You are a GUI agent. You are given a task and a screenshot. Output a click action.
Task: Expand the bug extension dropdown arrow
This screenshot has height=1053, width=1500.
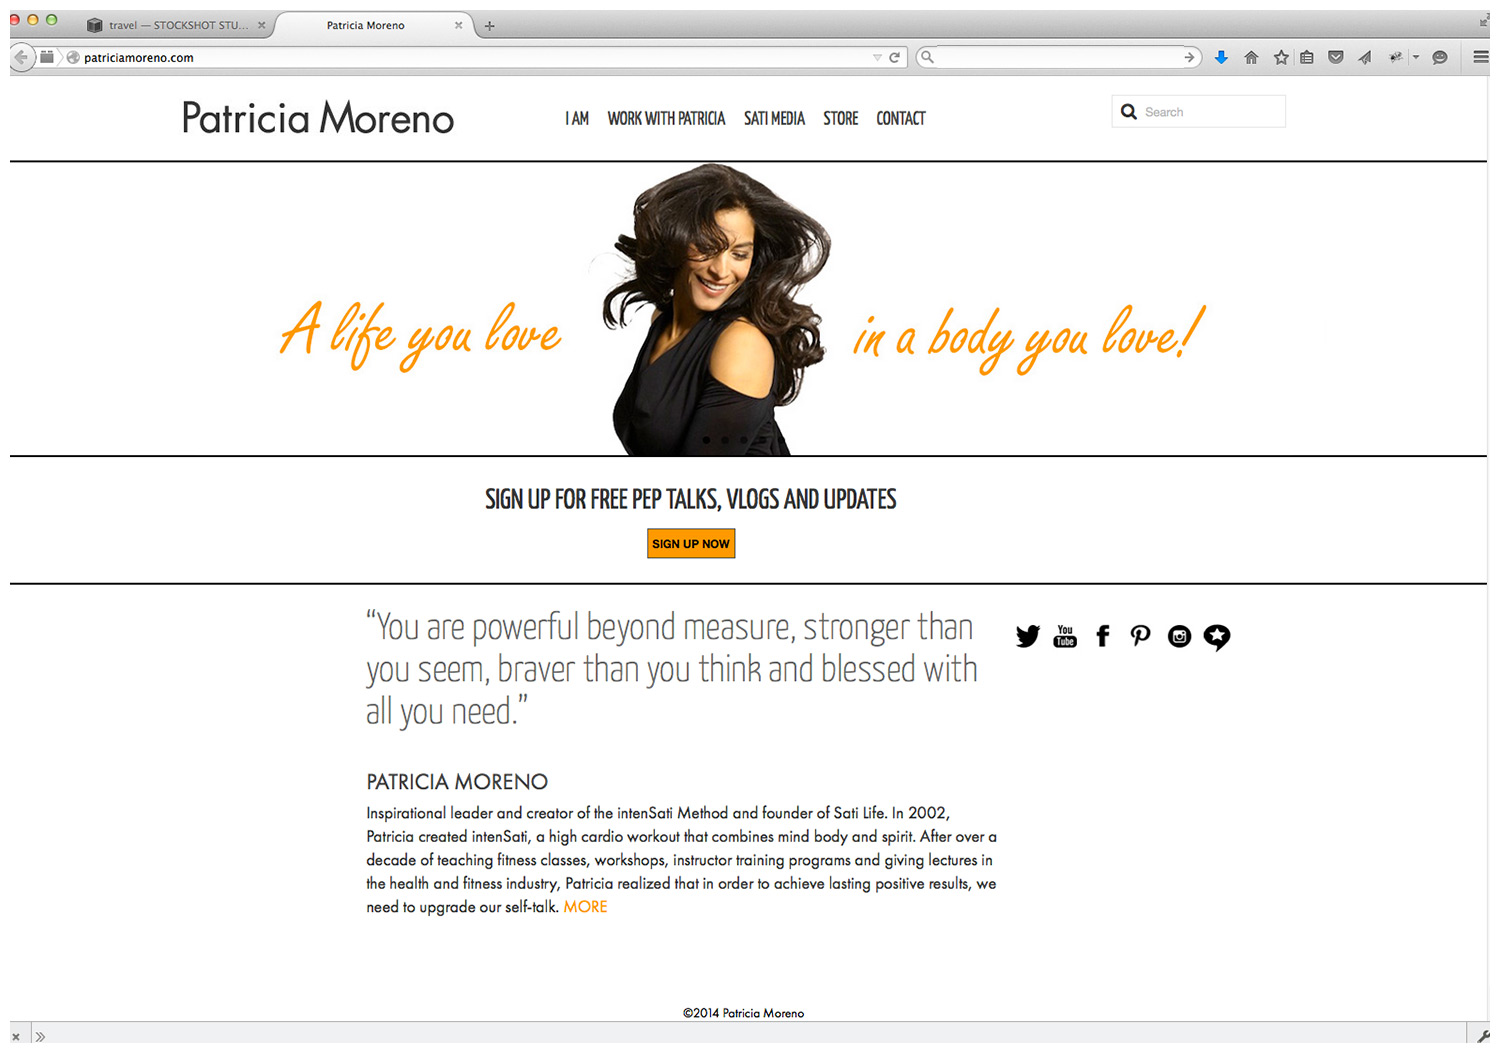(x=1416, y=57)
